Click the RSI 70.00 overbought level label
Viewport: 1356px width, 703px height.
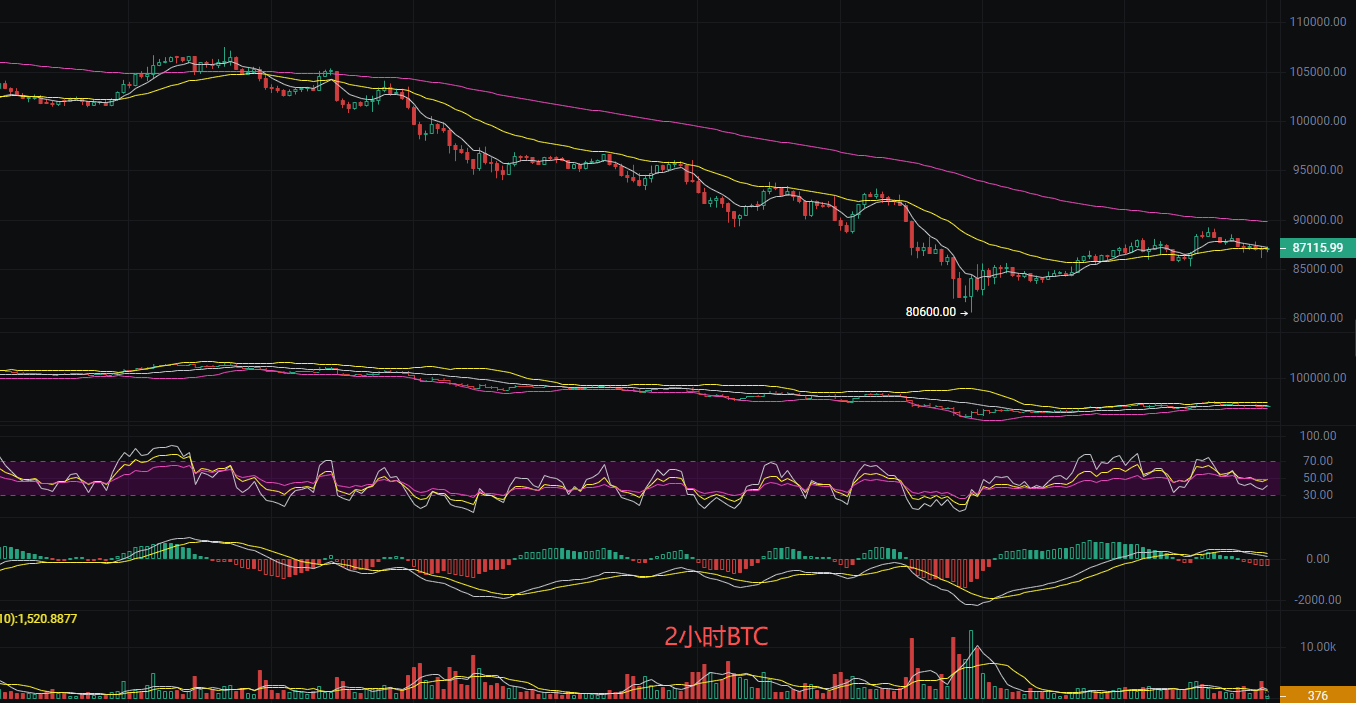(1318, 461)
